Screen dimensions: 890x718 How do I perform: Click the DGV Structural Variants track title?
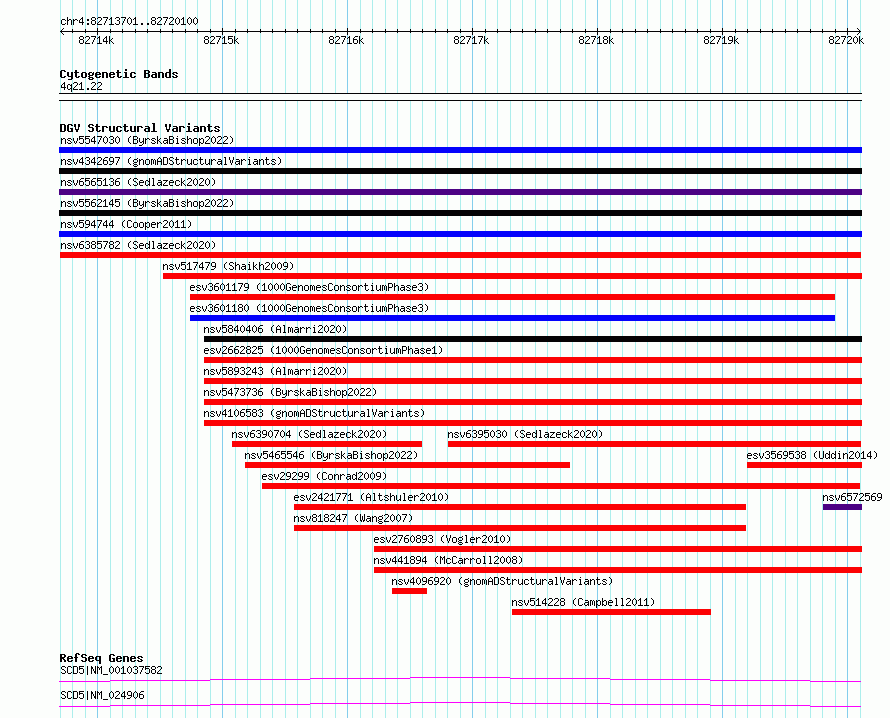(x=140, y=128)
